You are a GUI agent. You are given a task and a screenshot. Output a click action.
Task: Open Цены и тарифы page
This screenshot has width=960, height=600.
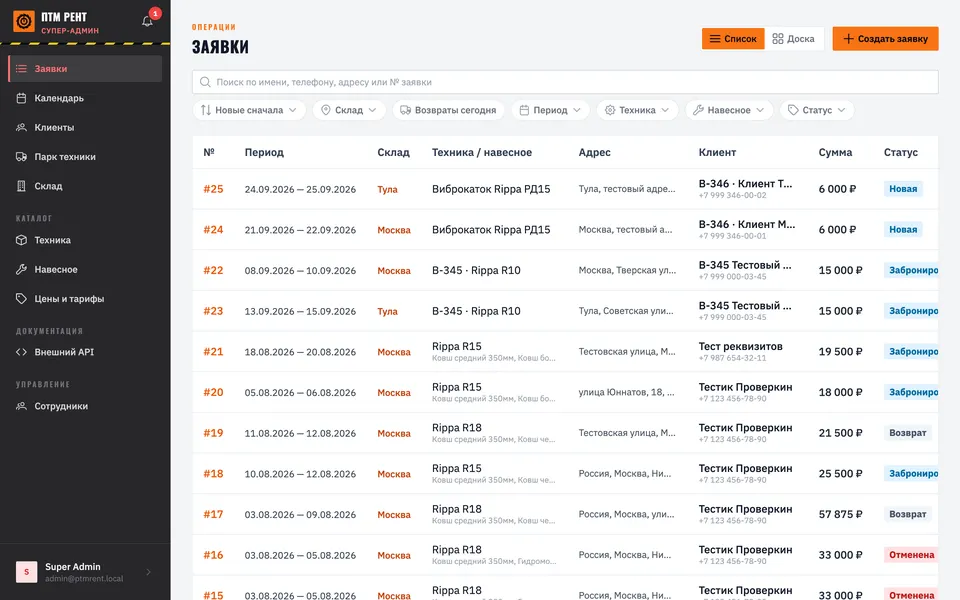coord(85,299)
